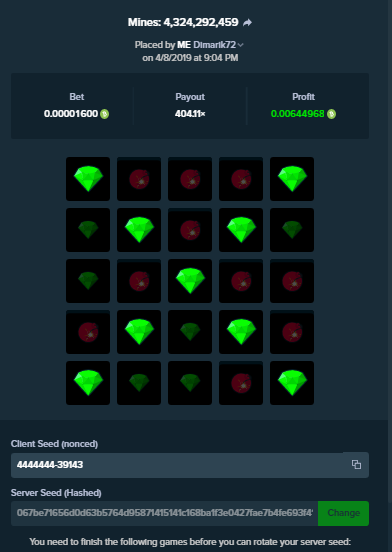Click the mine tile in row 1, column 2
This screenshot has height=552, width=392.
click(139, 179)
